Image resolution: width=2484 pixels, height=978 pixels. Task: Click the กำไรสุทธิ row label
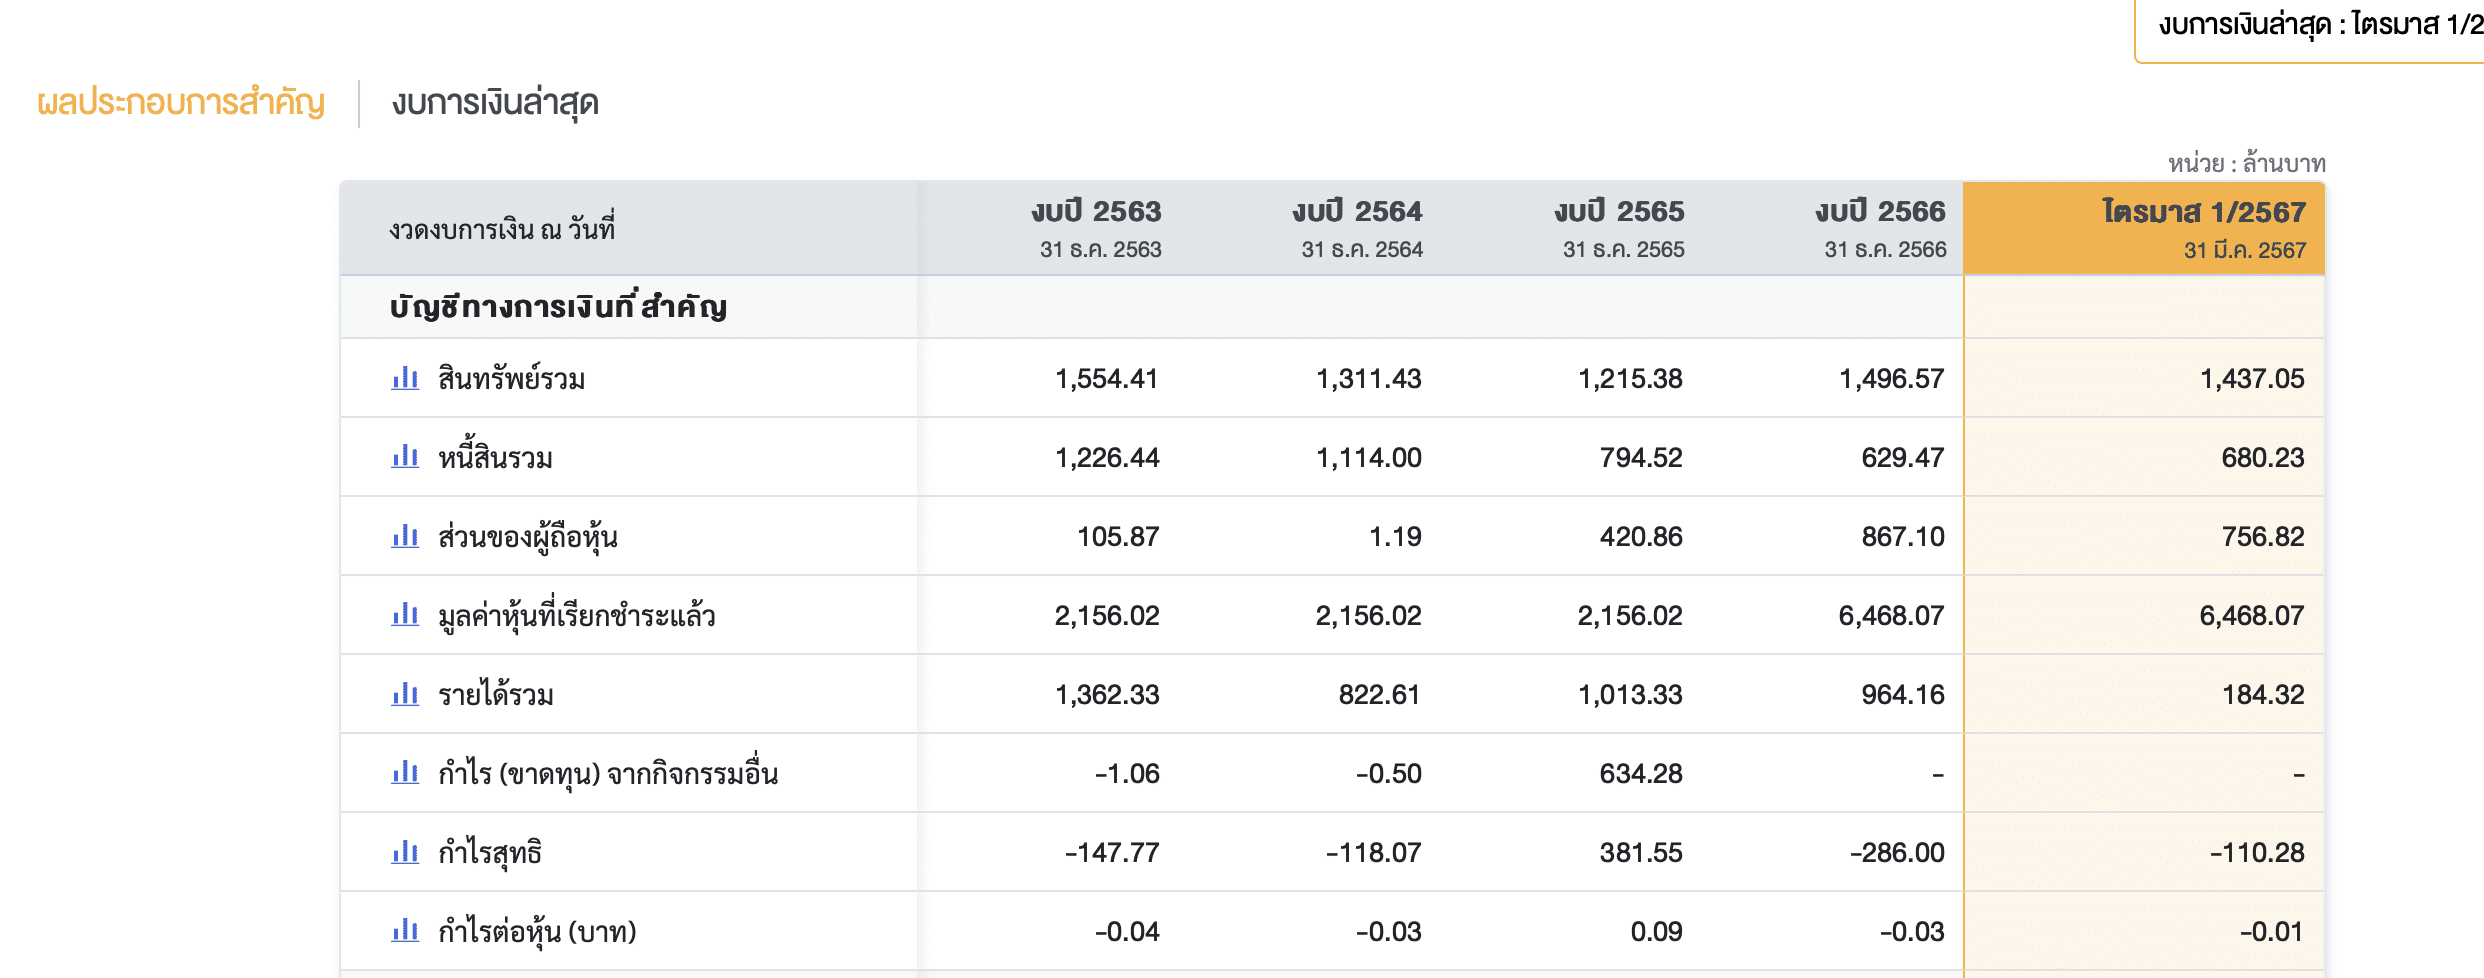(x=490, y=853)
